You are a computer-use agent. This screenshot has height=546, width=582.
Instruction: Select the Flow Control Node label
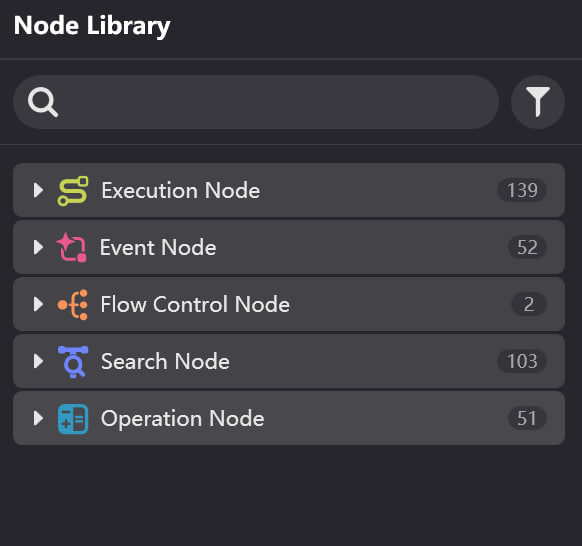195,304
